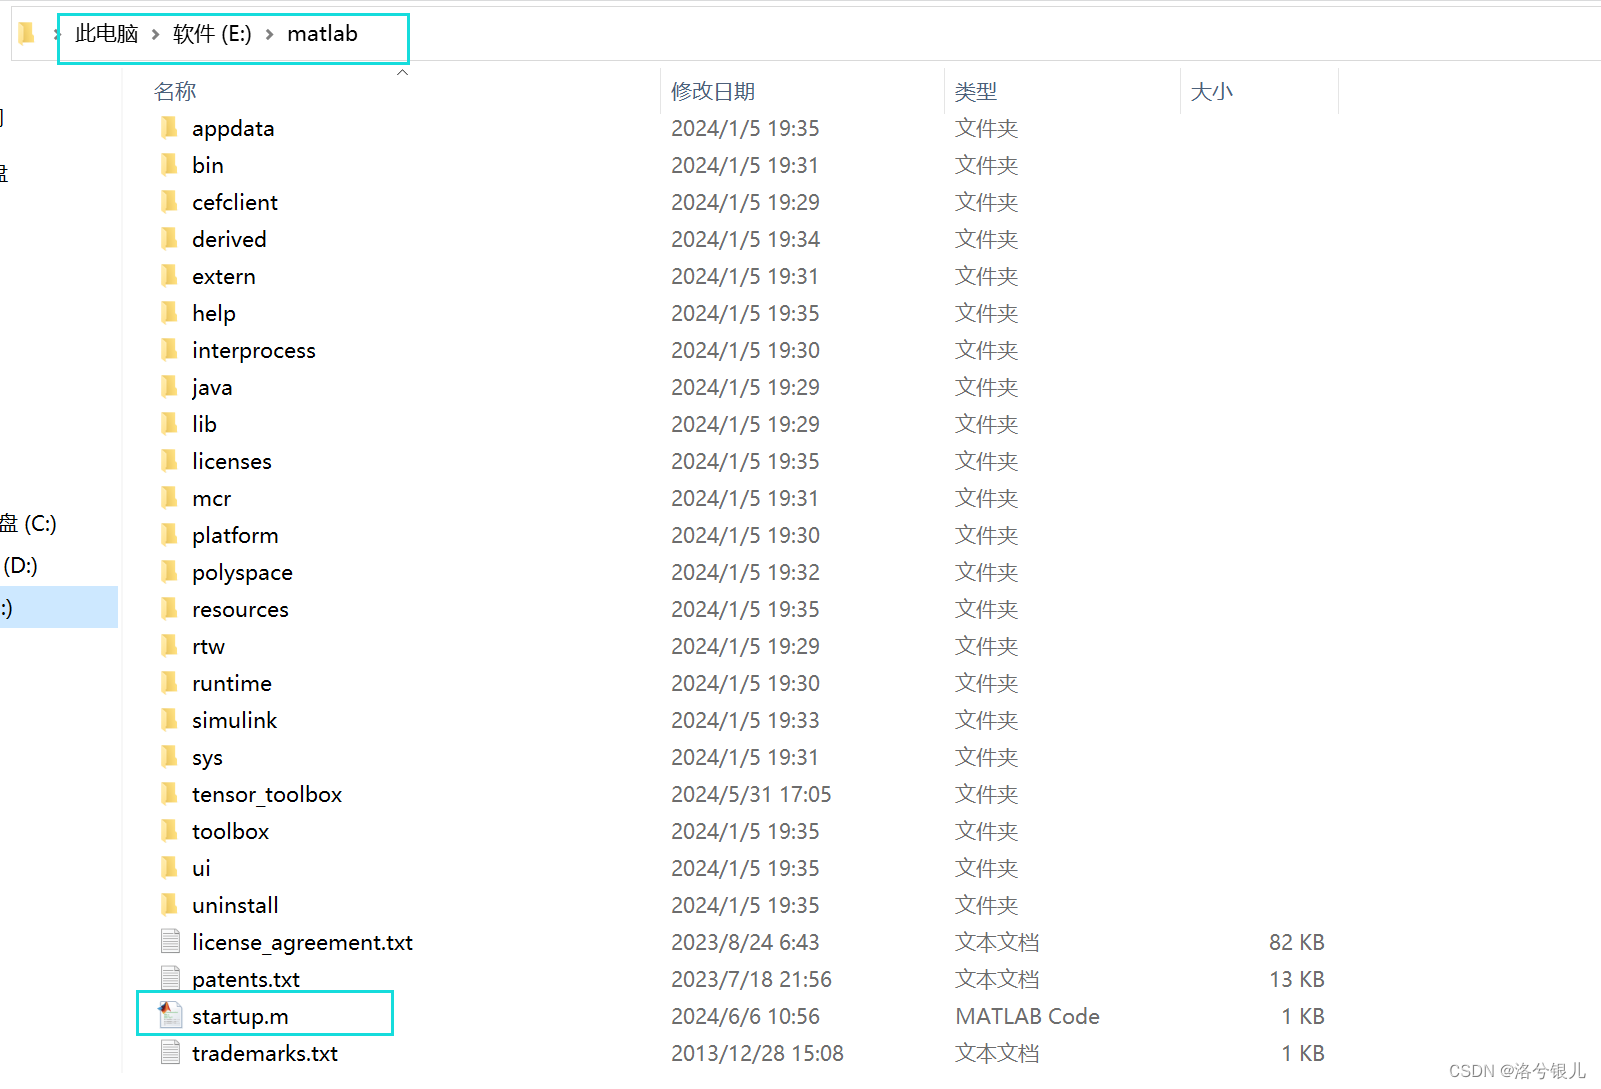Open the help folder
This screenshot has width=1601, height=1089.
coord(213,313)
